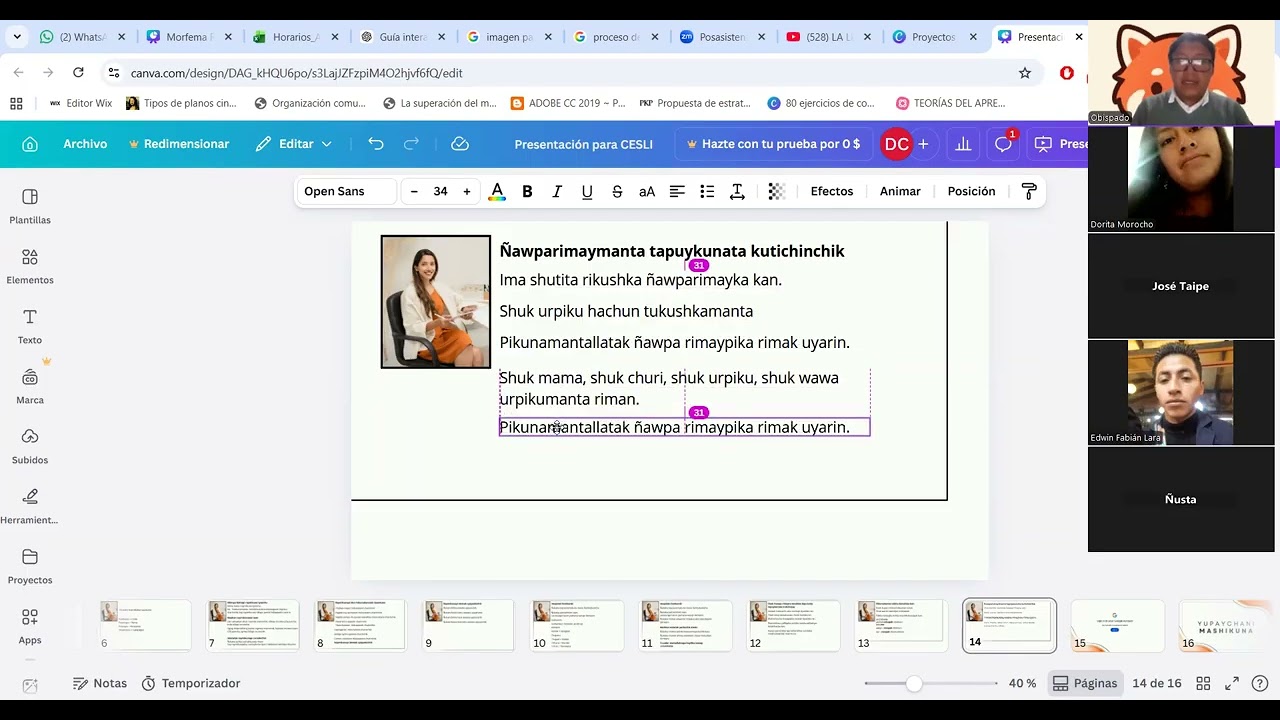Toggle uppercase aA formatting

pyautogui.click(x=647, y=191)
